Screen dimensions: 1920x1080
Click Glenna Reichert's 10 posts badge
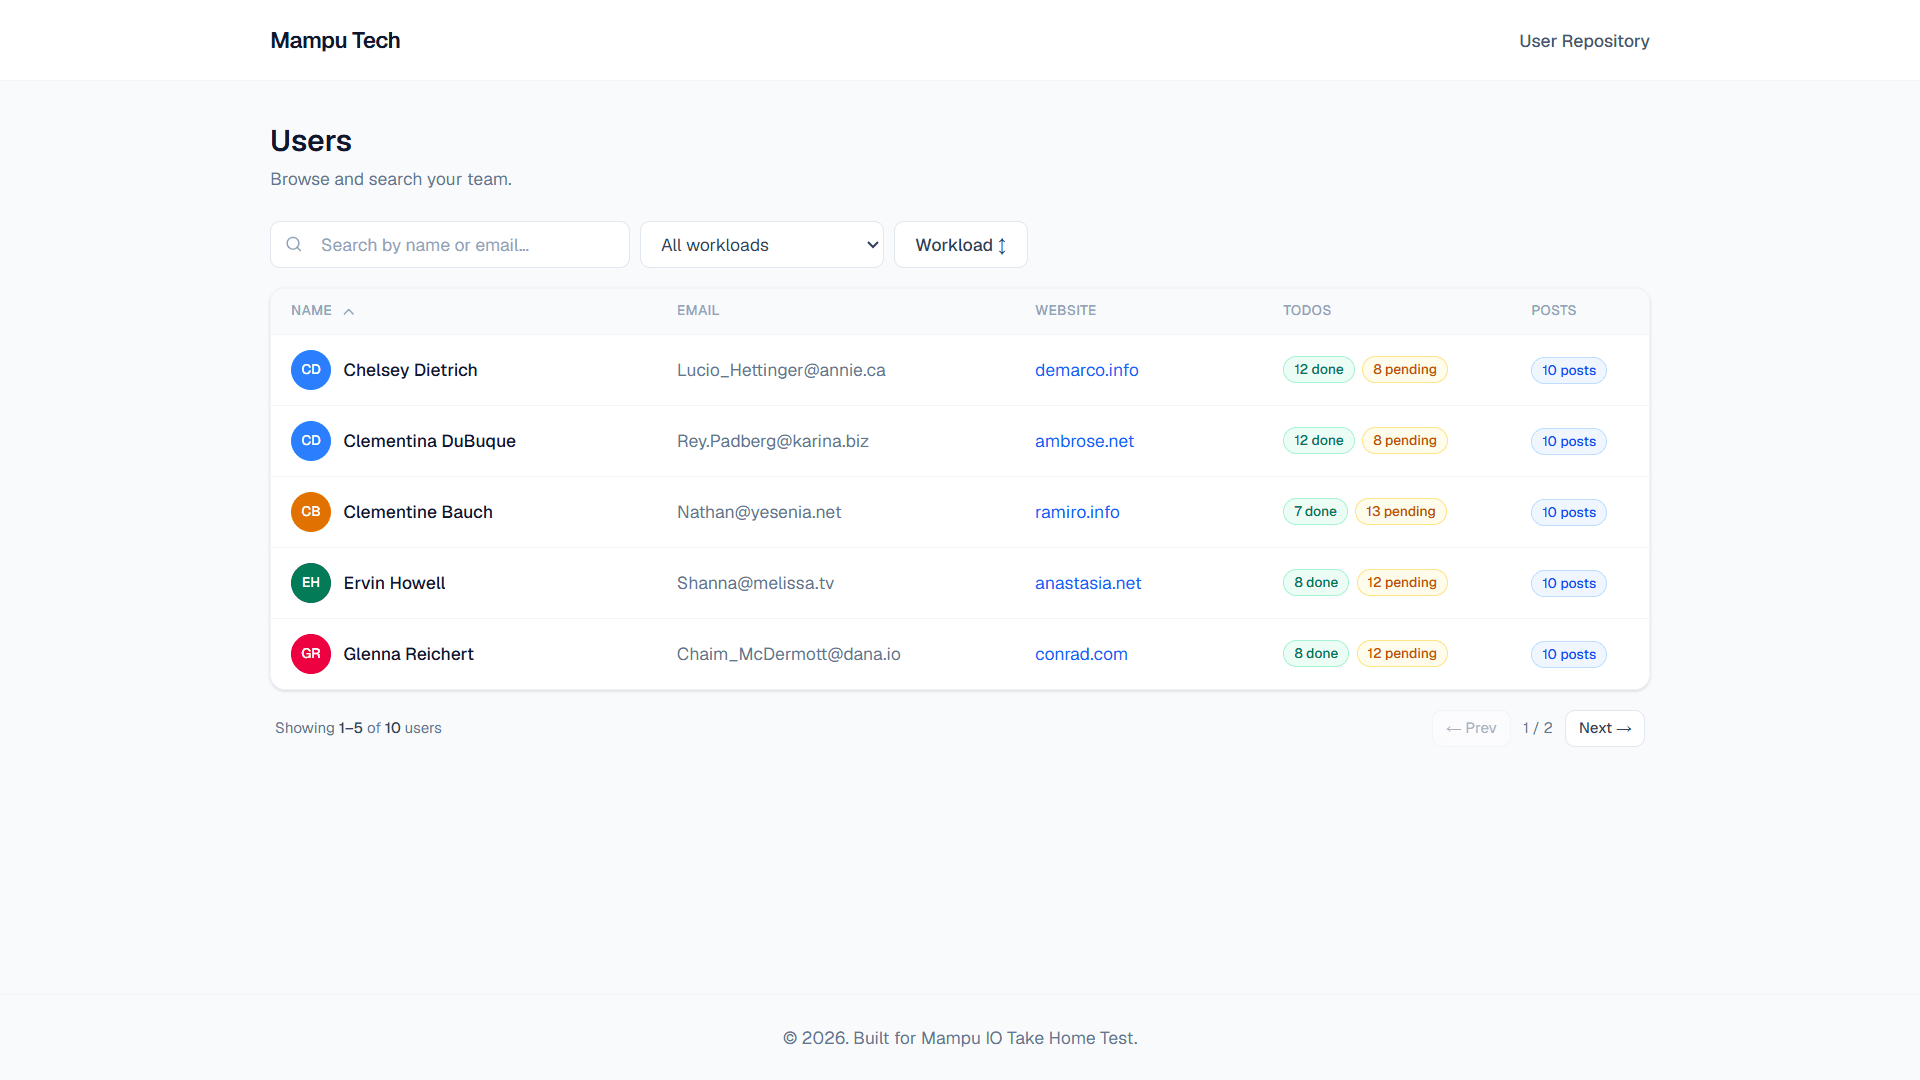point(1568,655)
